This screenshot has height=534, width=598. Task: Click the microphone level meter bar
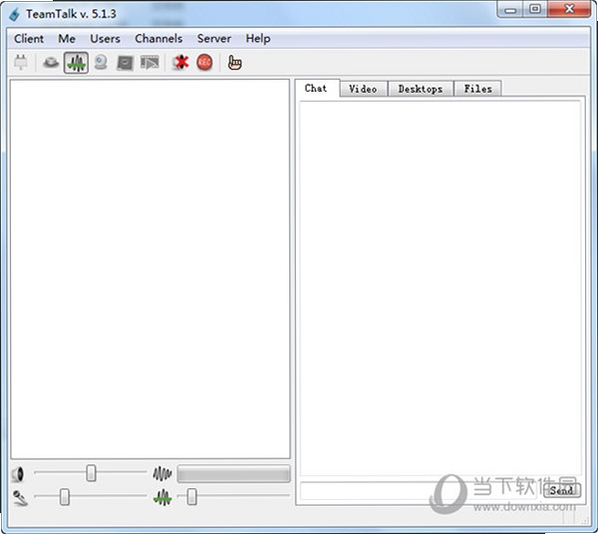[x=233, y=474]
